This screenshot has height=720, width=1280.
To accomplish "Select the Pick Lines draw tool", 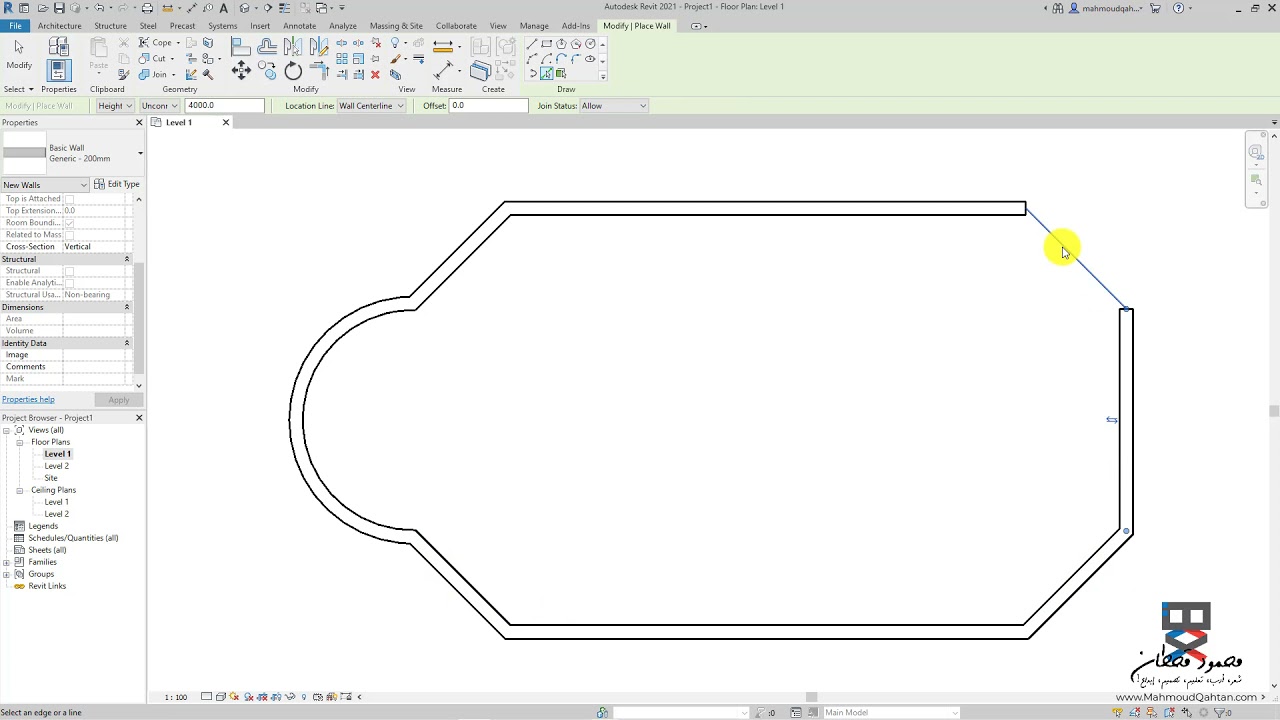I will click(546, 74).
